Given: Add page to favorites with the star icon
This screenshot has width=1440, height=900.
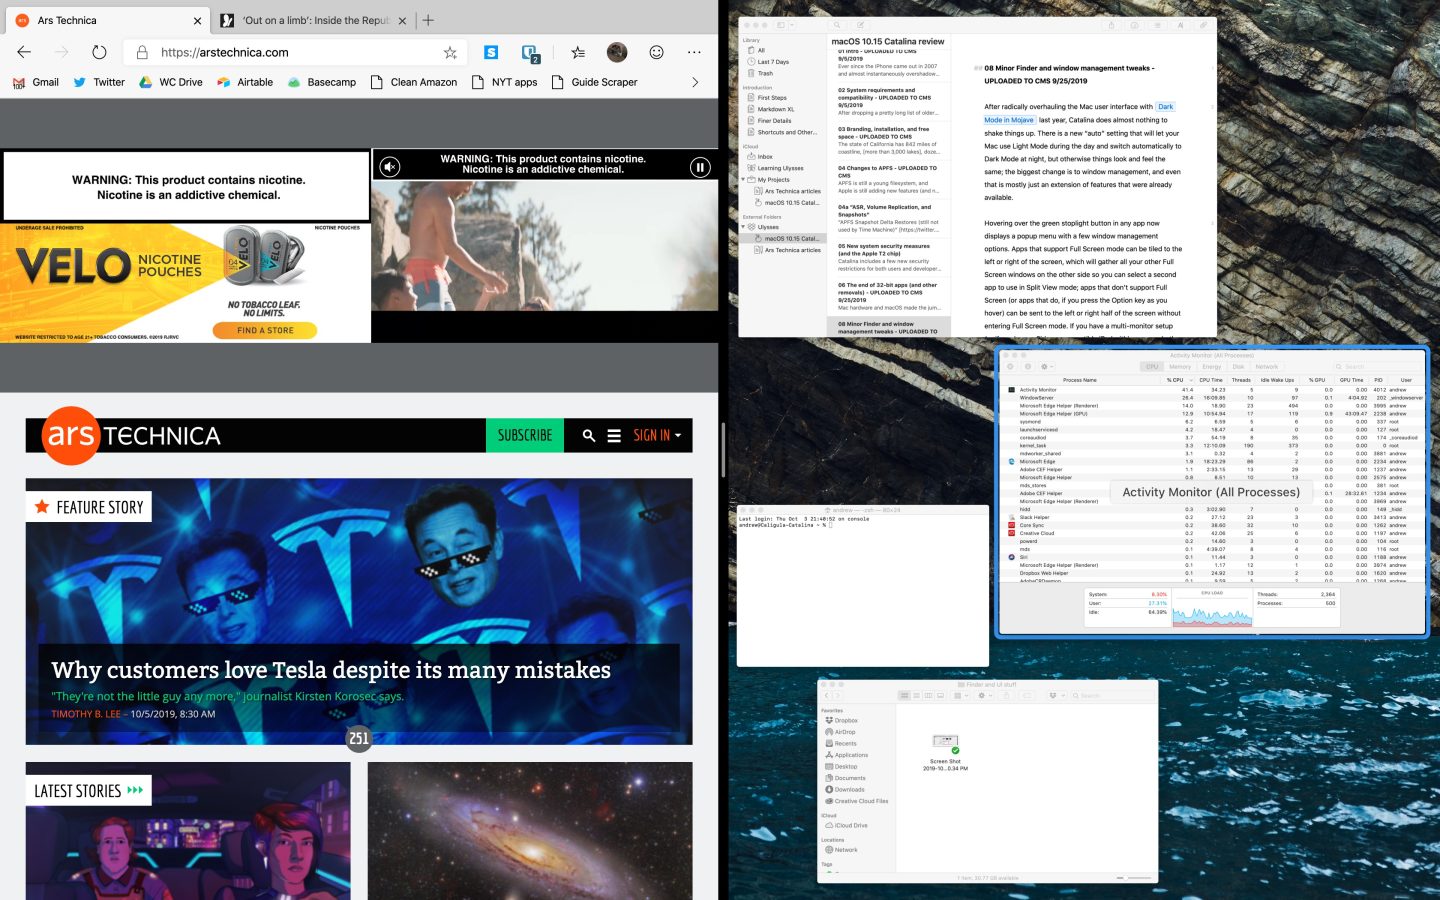Looking at the screenshot, I should (x=450, y=53).
